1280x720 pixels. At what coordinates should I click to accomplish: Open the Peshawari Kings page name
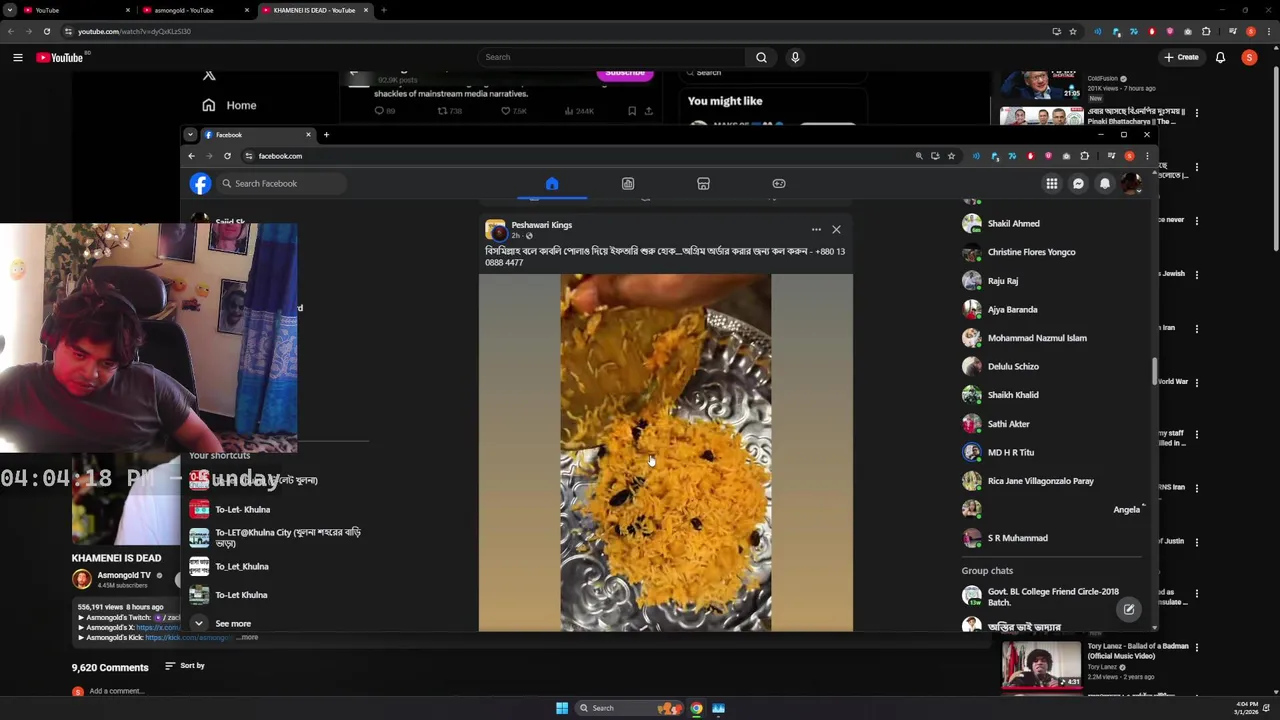(x=542, y=225)
